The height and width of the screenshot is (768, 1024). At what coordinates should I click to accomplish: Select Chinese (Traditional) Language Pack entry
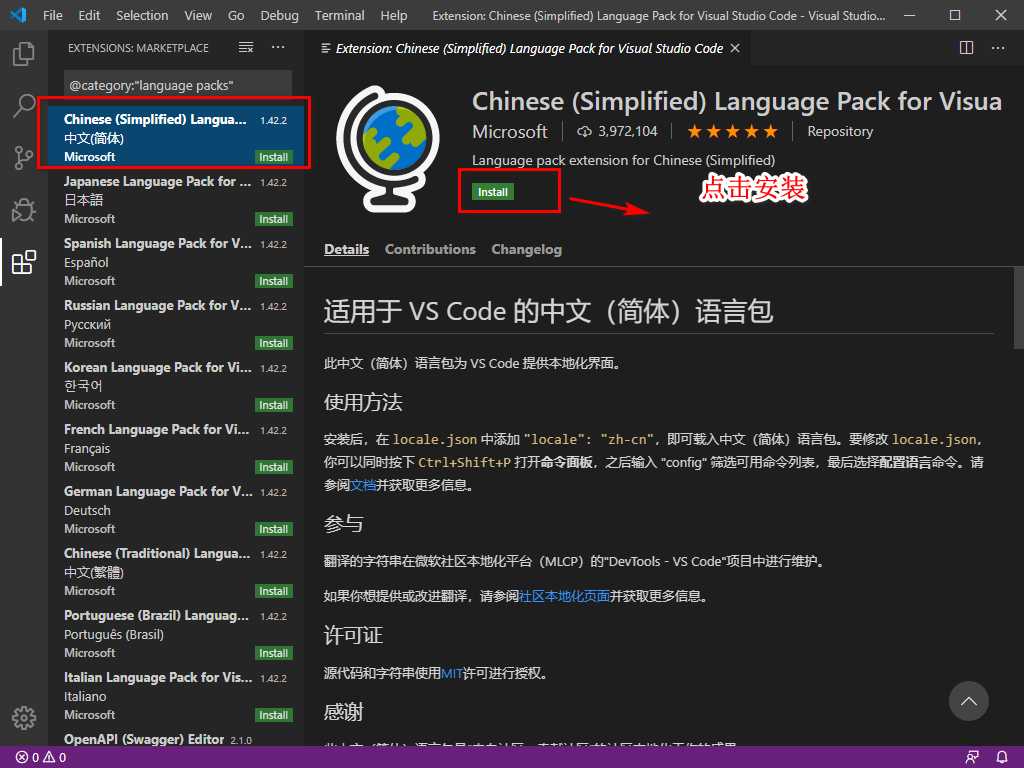[178, 571]
